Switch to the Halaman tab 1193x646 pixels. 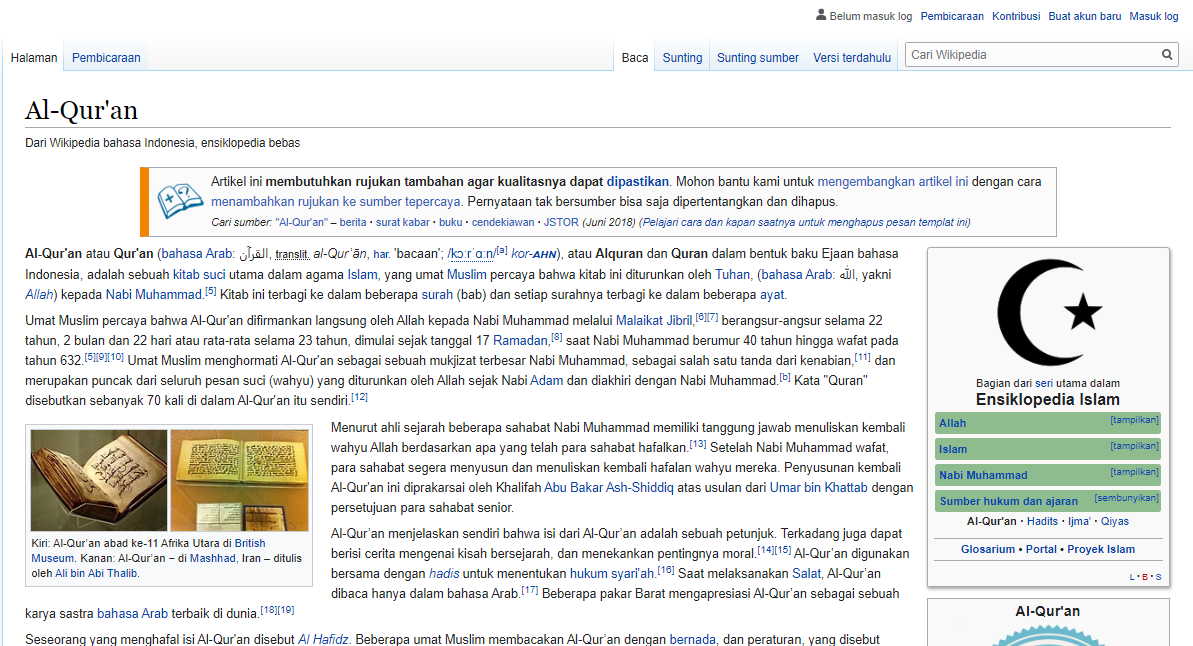(33, 58)
